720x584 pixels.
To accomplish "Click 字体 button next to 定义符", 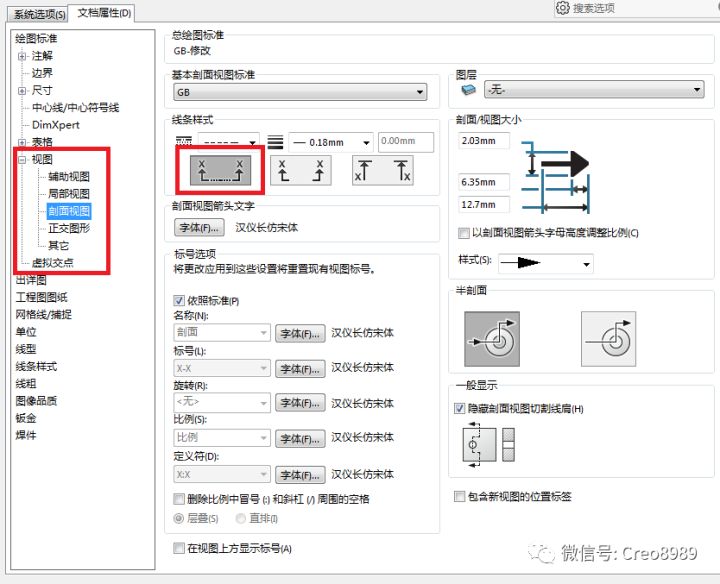I will (x=300, y=475).
